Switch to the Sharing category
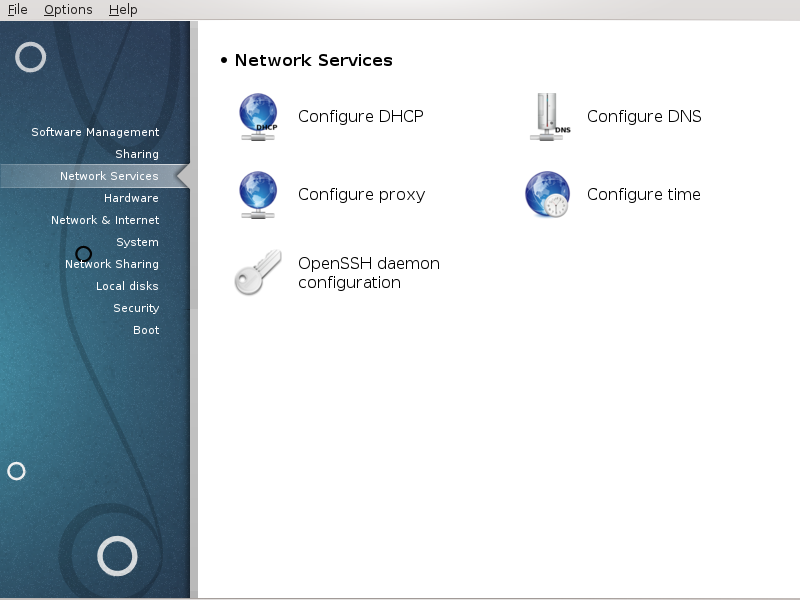 point(137,154)
